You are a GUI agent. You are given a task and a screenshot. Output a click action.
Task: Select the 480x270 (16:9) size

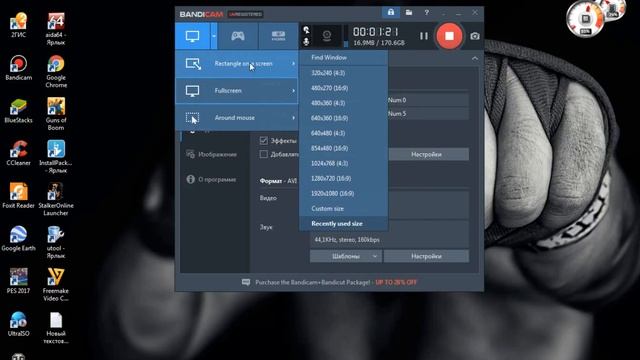[343, 88]
